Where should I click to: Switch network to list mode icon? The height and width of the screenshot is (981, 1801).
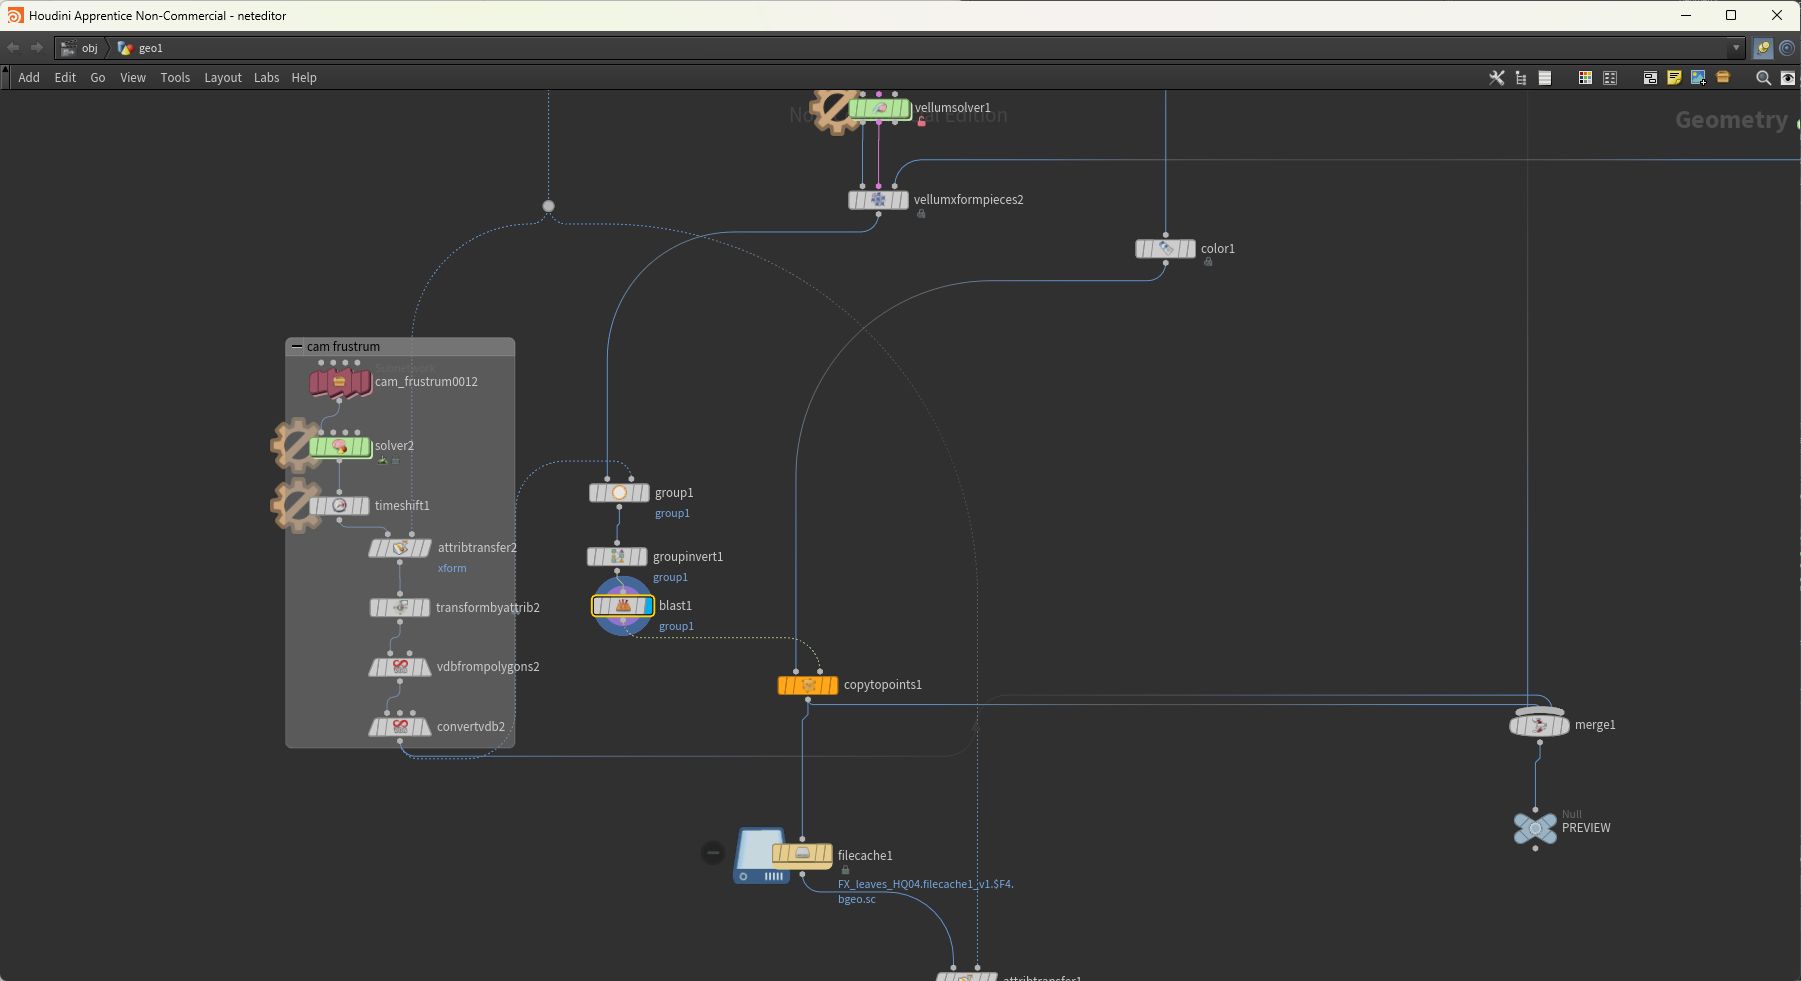pyautogui.click(x=1545, y=78)
